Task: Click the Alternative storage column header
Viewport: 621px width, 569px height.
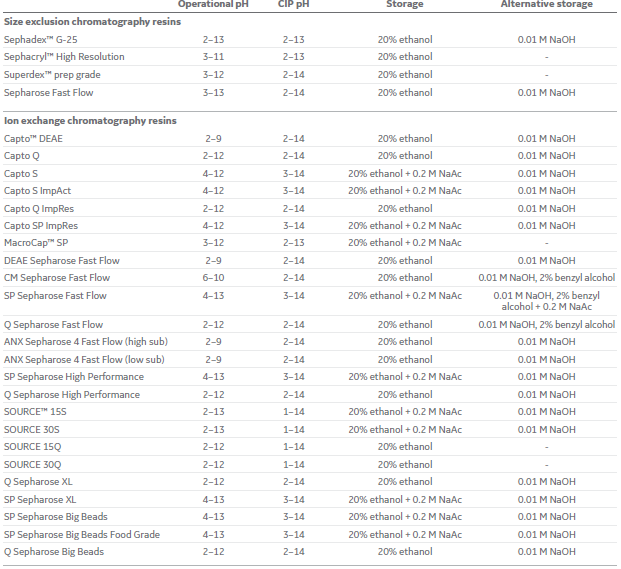Action: [x=547, y=4]
